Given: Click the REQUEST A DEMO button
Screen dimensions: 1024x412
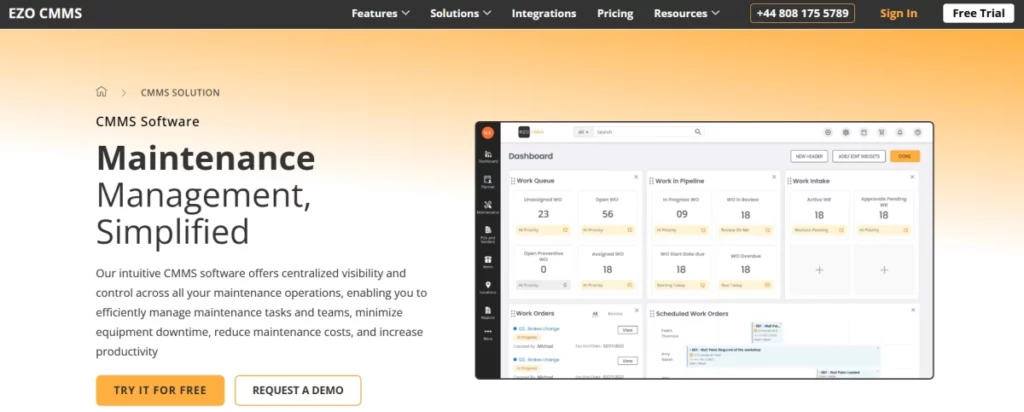Looking at the screenshot, I should (298, 390).
